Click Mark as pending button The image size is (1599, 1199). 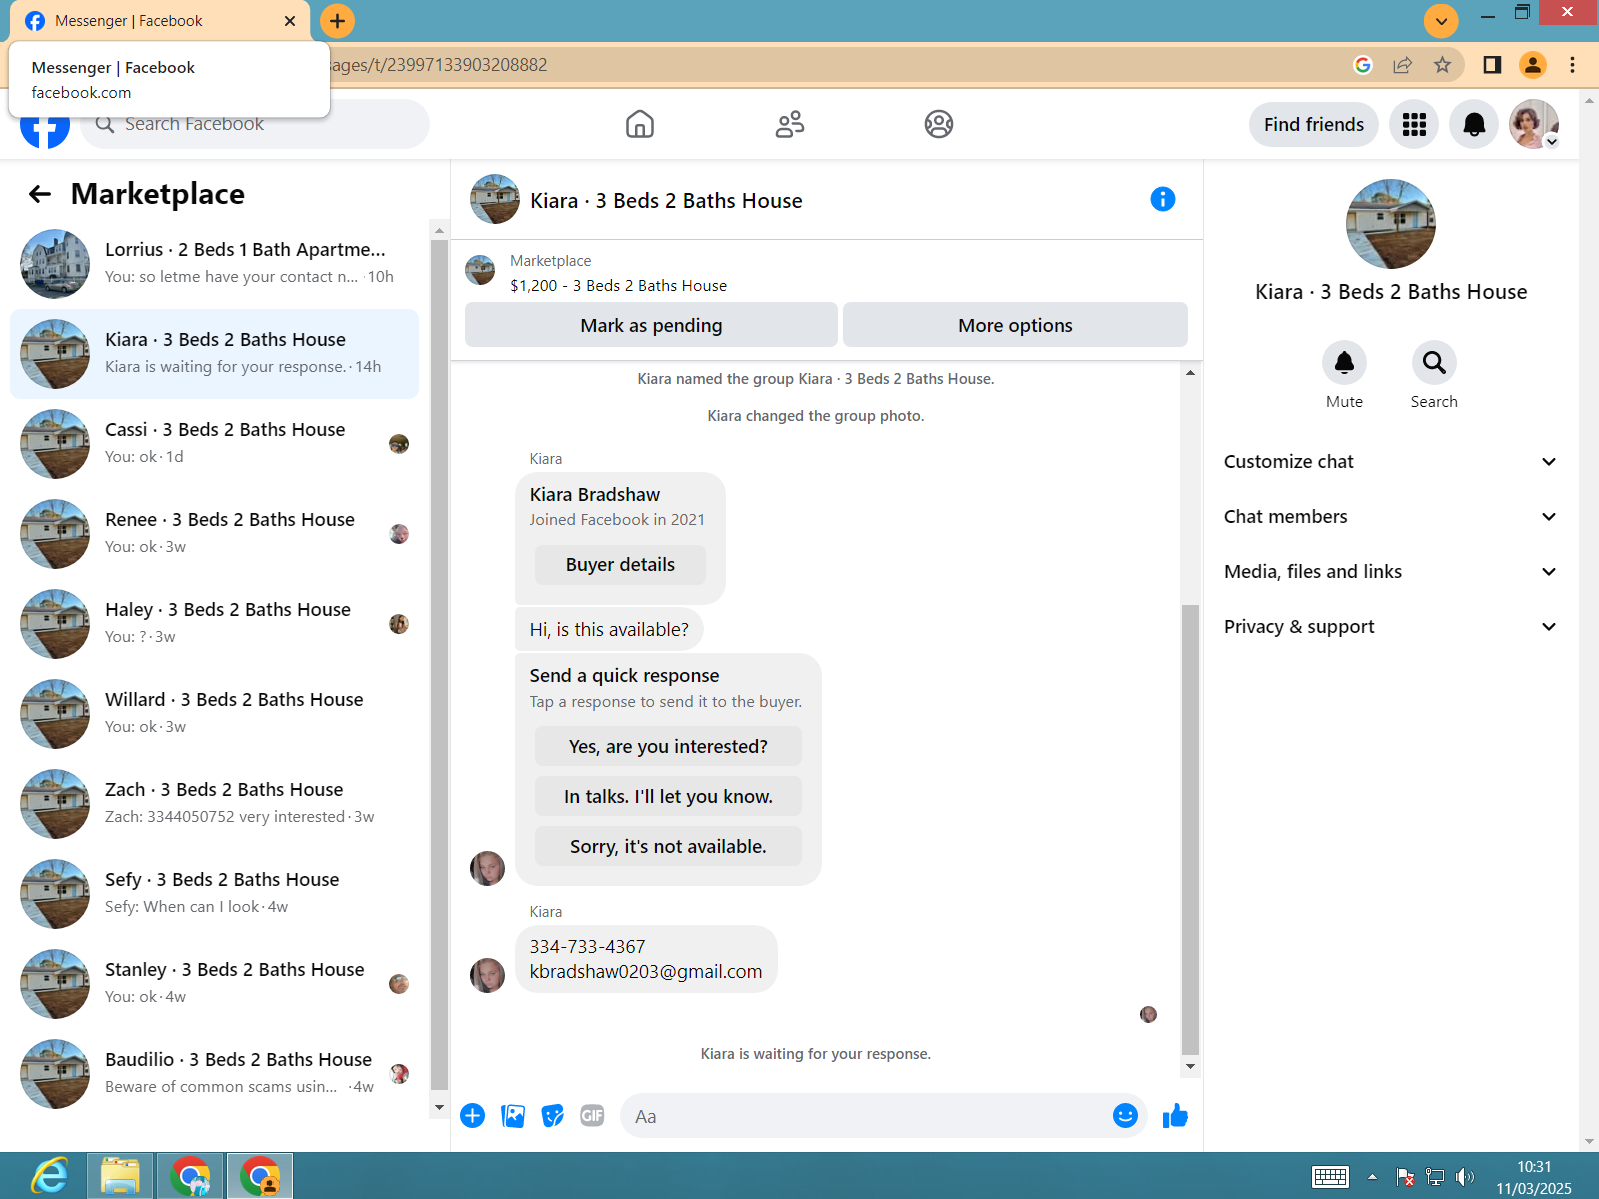pos(651,325)
